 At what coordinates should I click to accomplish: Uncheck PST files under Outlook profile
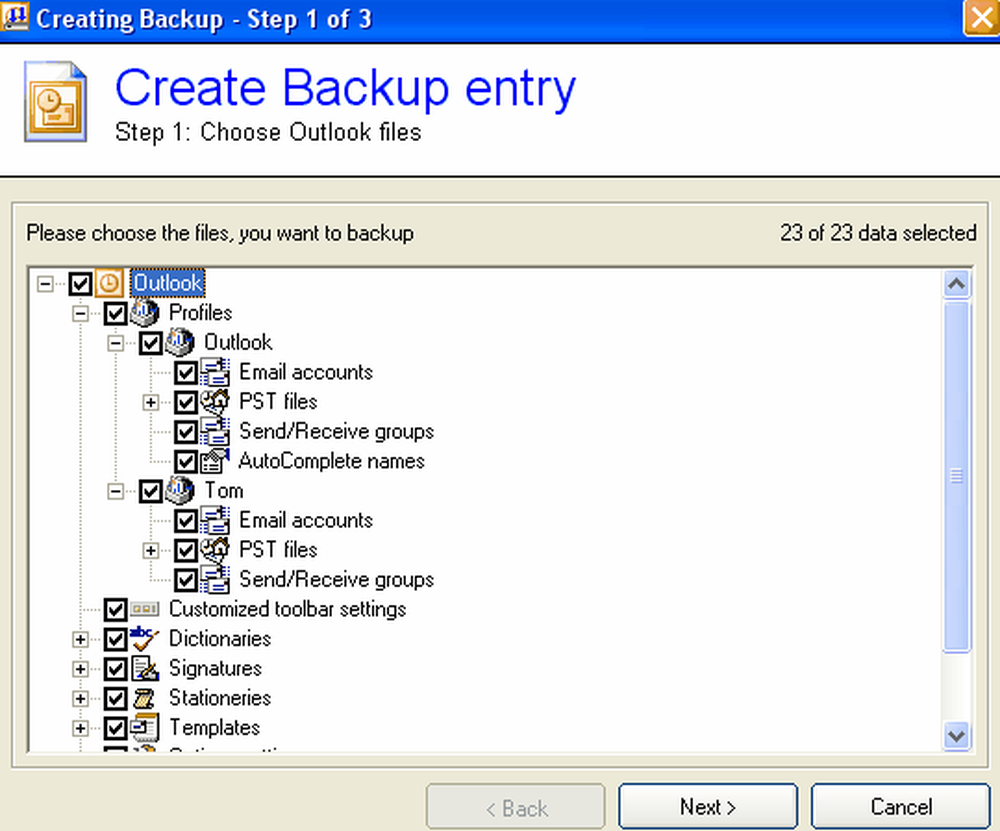pyautogui.click(x=186, y=402)
